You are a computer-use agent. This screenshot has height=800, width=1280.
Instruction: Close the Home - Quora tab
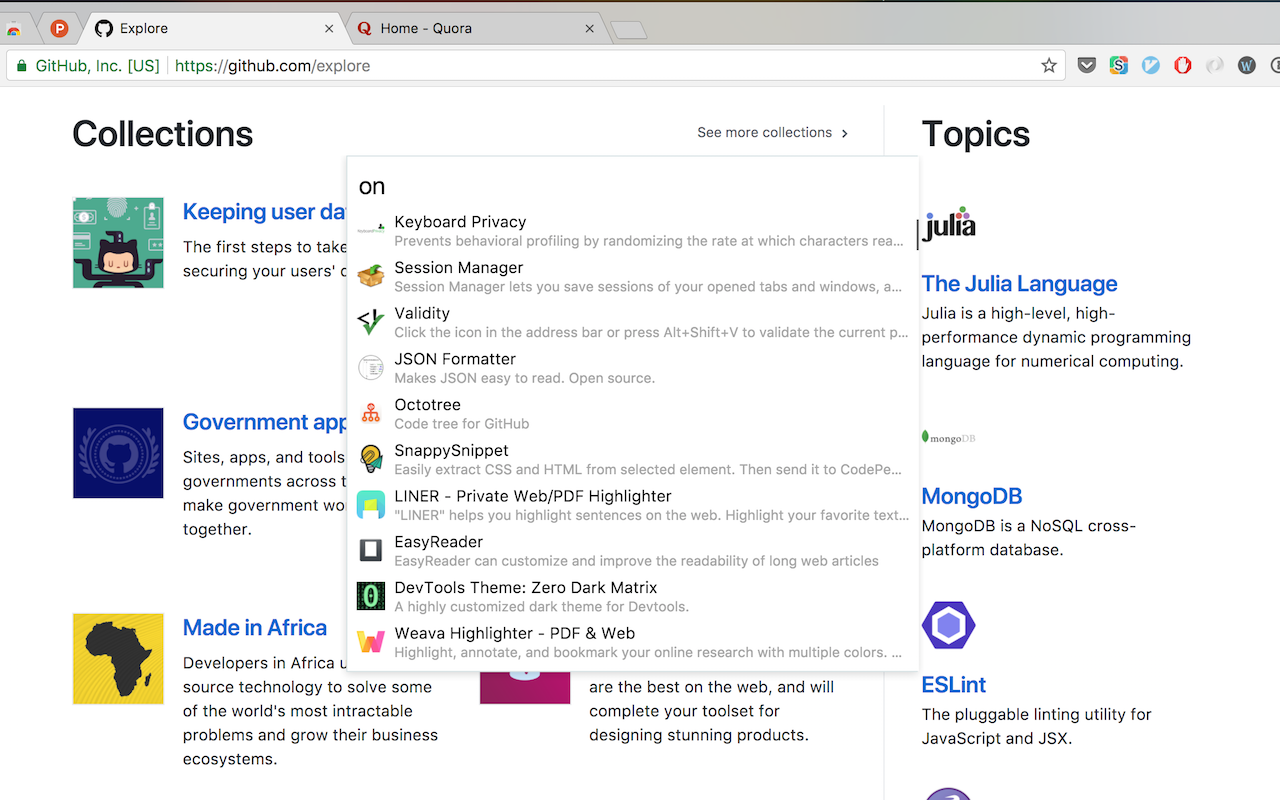click(590, 29)
